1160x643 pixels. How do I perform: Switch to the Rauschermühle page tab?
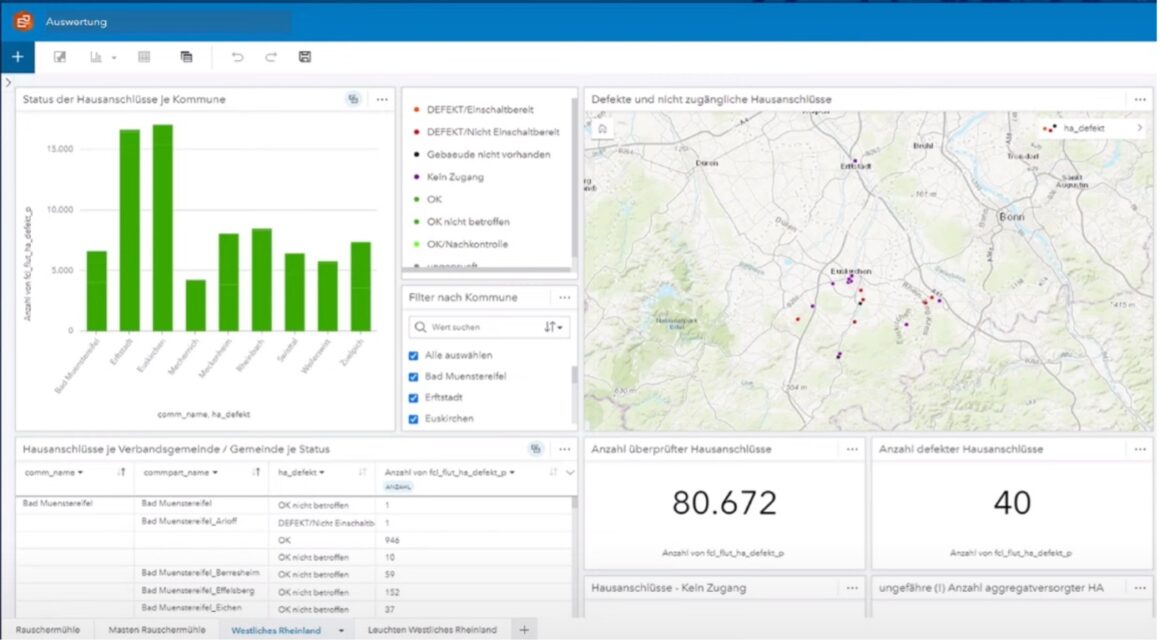click(x=47, y=630)
